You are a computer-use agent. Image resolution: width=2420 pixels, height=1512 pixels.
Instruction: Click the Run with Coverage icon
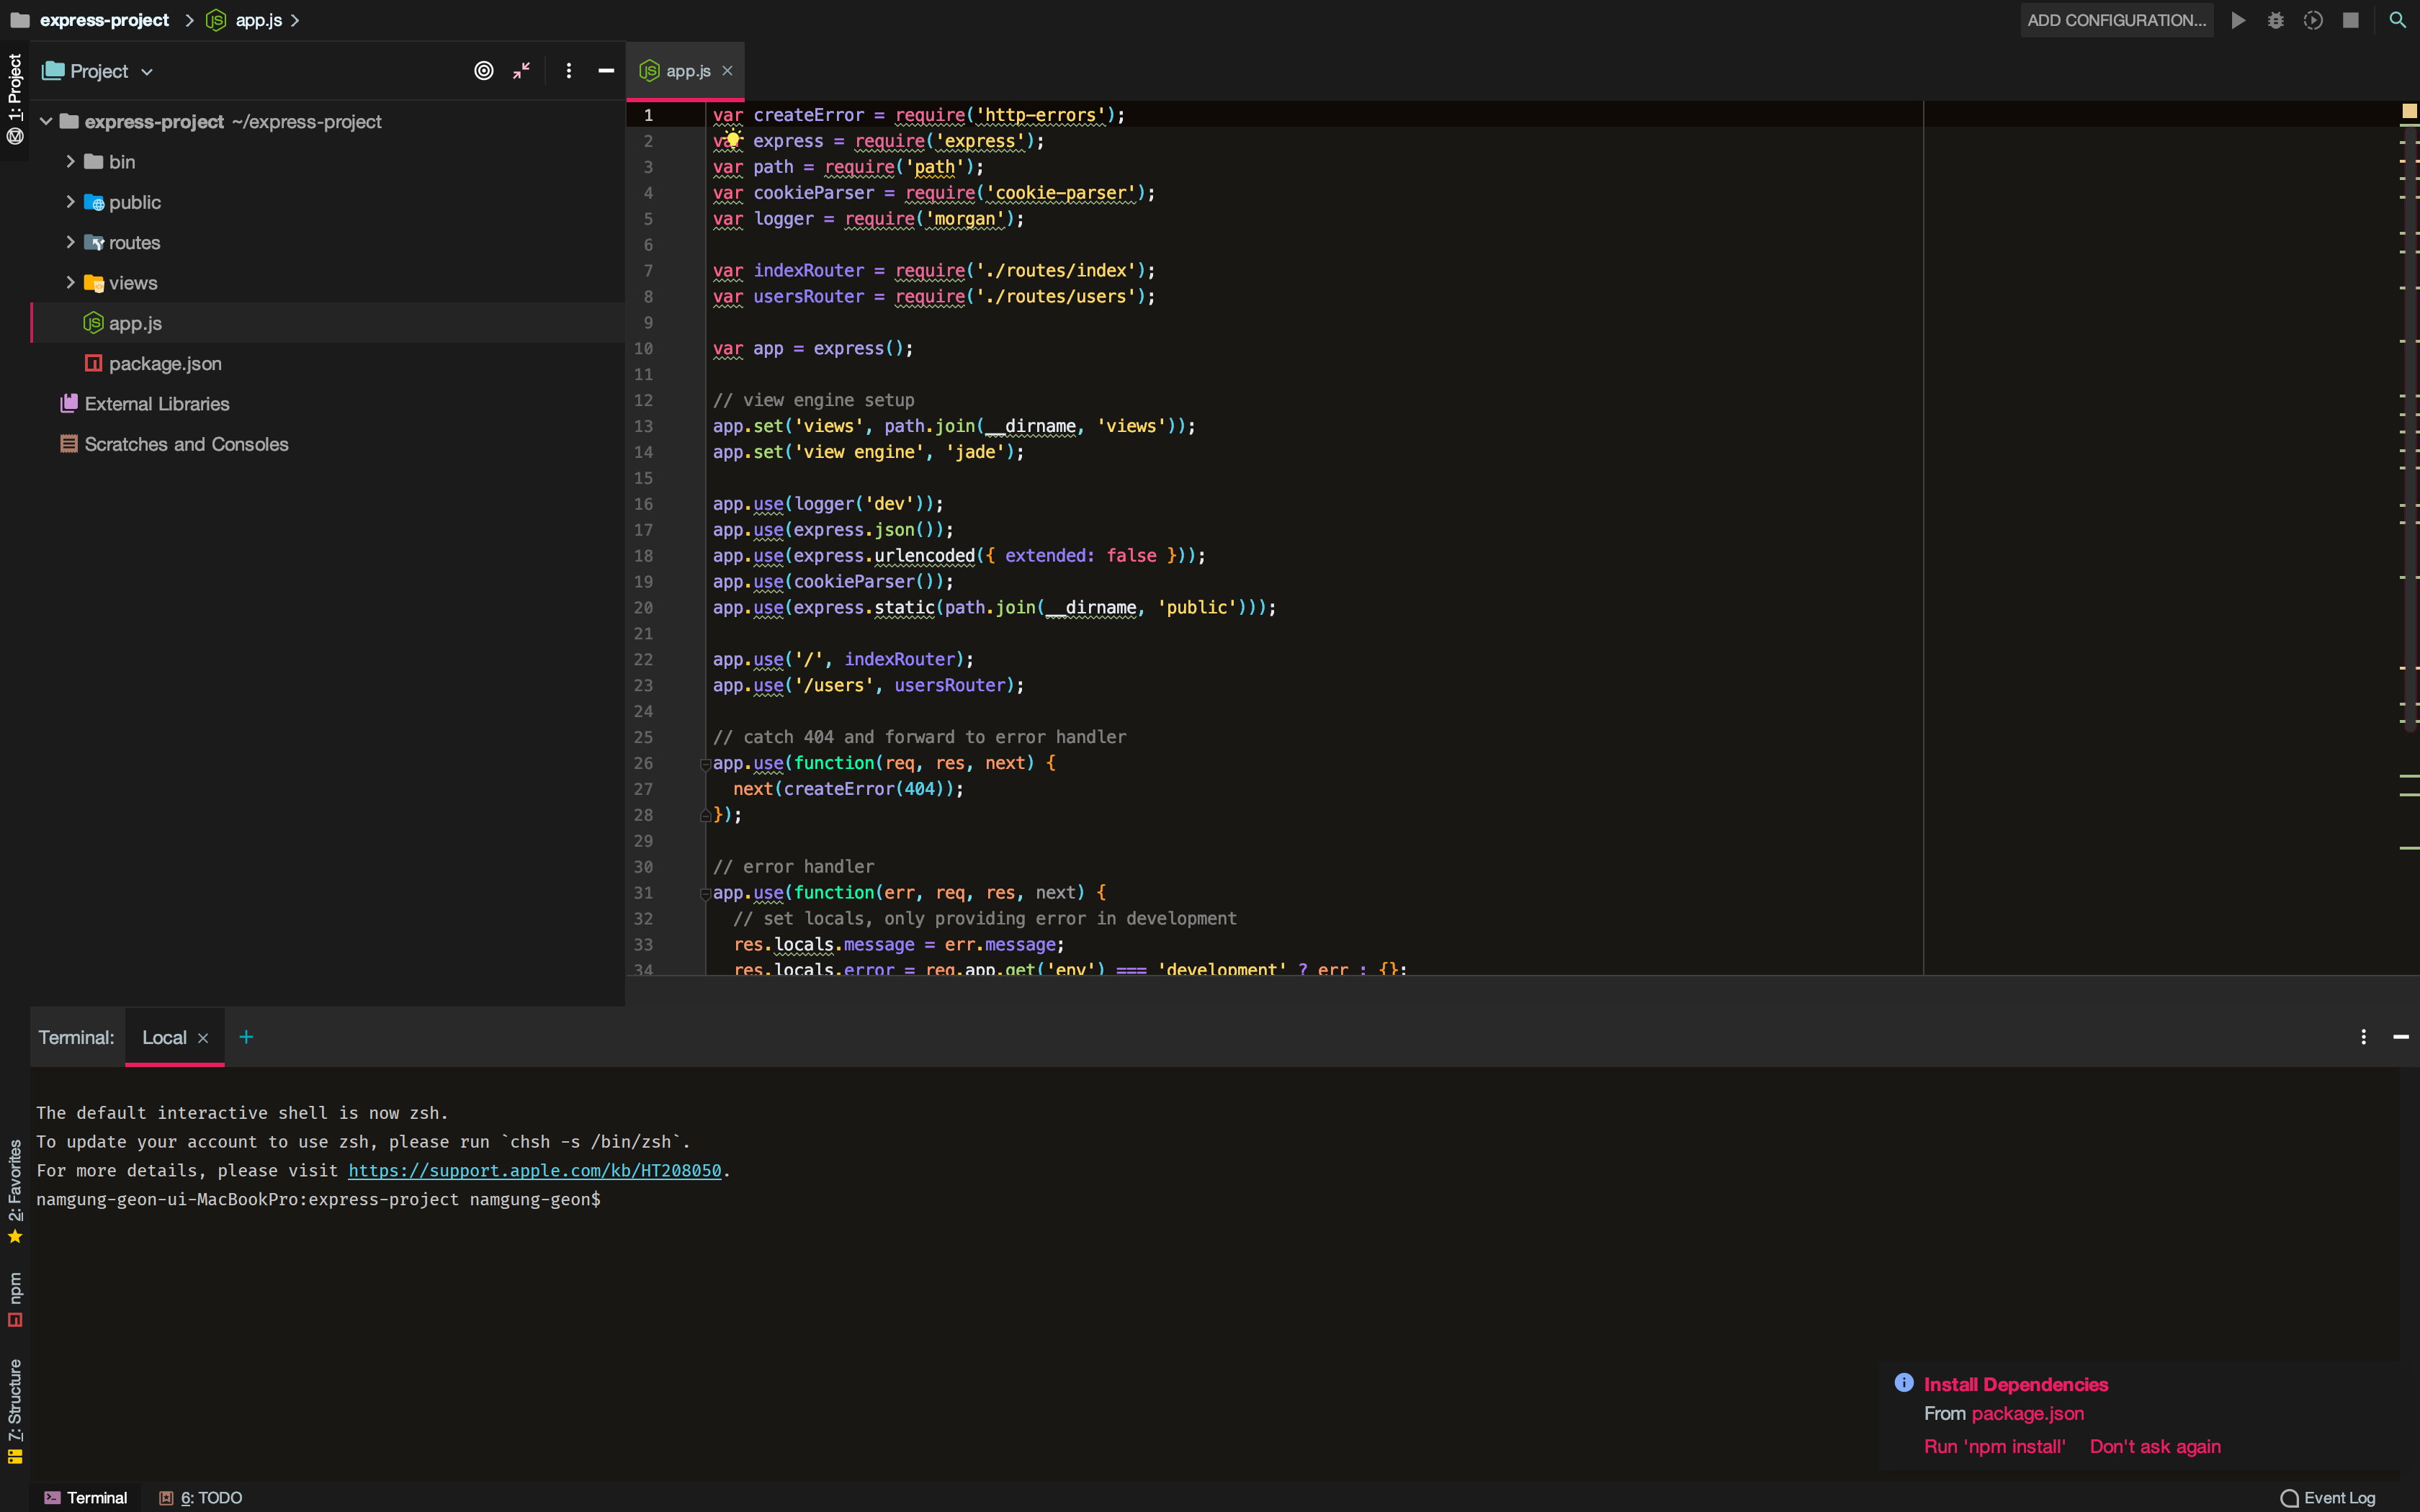coord(2313,20)
